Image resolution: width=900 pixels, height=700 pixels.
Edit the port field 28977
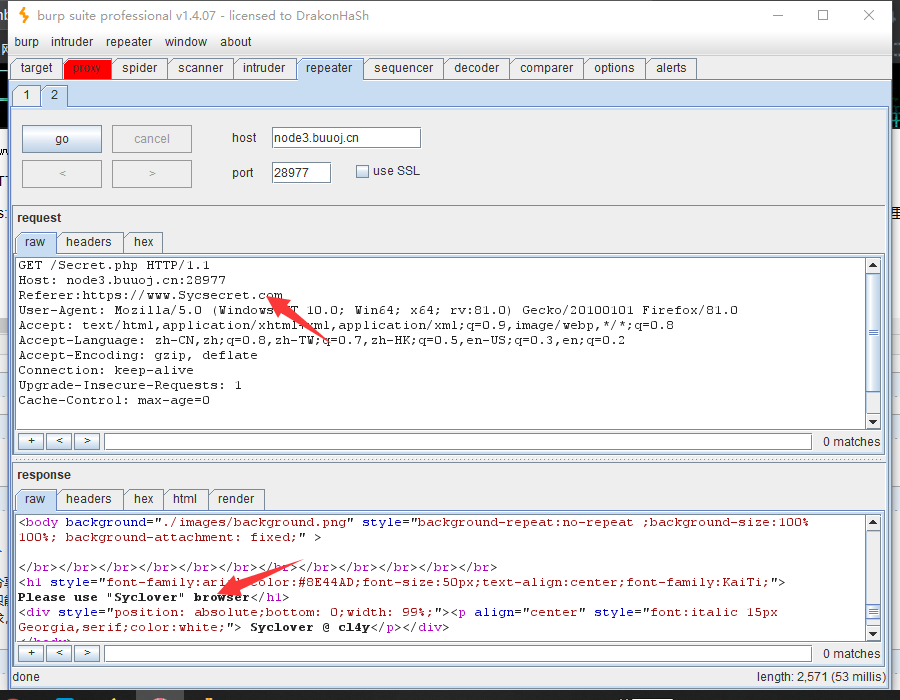point(301,173)
